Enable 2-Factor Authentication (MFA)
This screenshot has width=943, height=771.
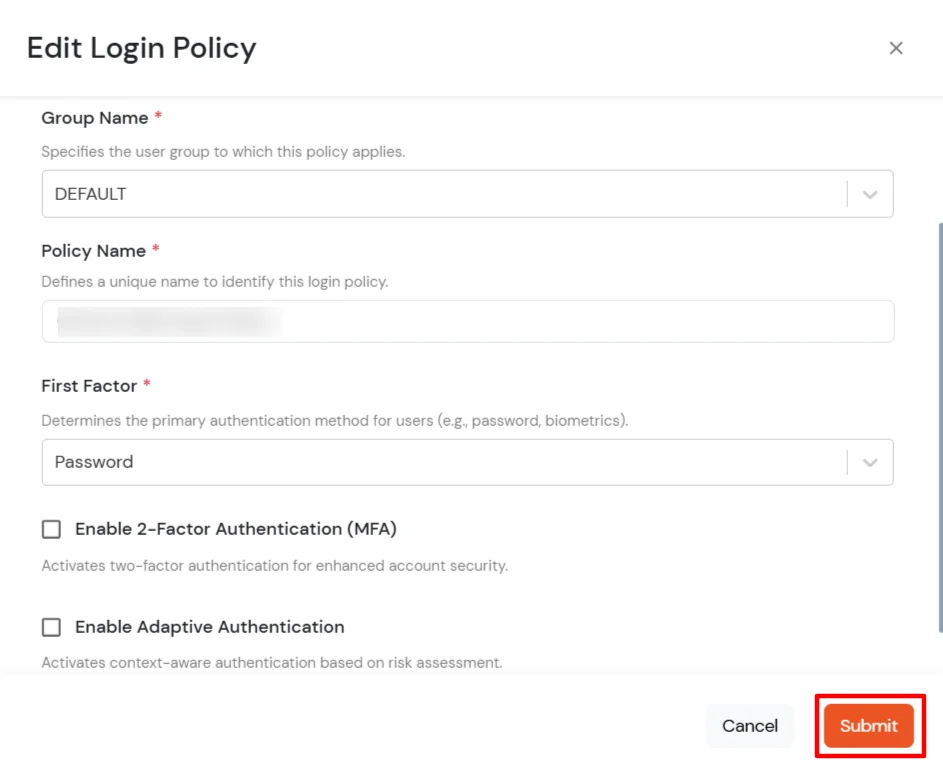(x=51, y=529)
